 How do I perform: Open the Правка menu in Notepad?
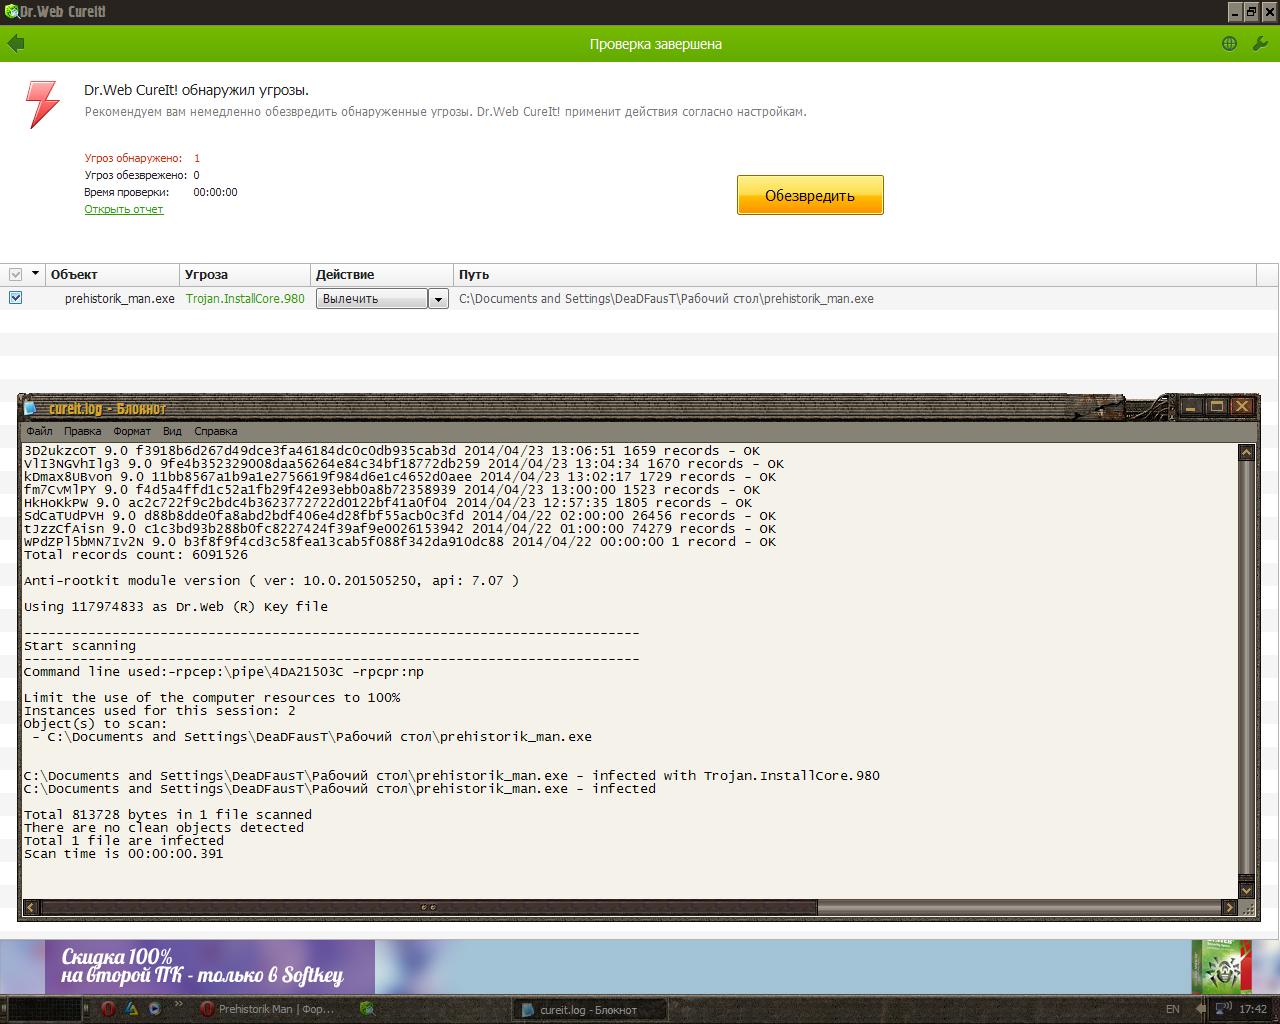[82, 431]
